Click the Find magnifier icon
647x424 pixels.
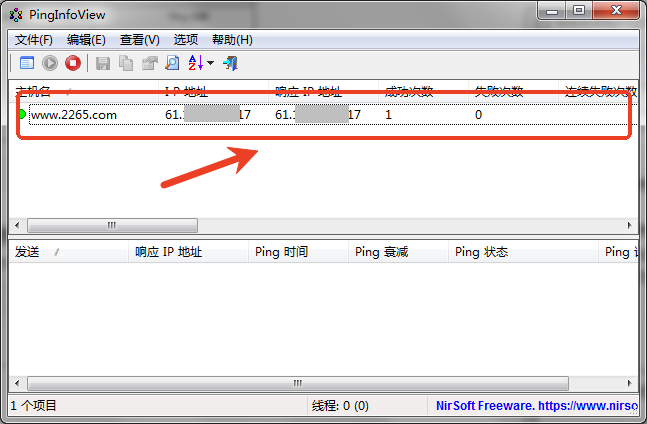click(x=172, y=63)
